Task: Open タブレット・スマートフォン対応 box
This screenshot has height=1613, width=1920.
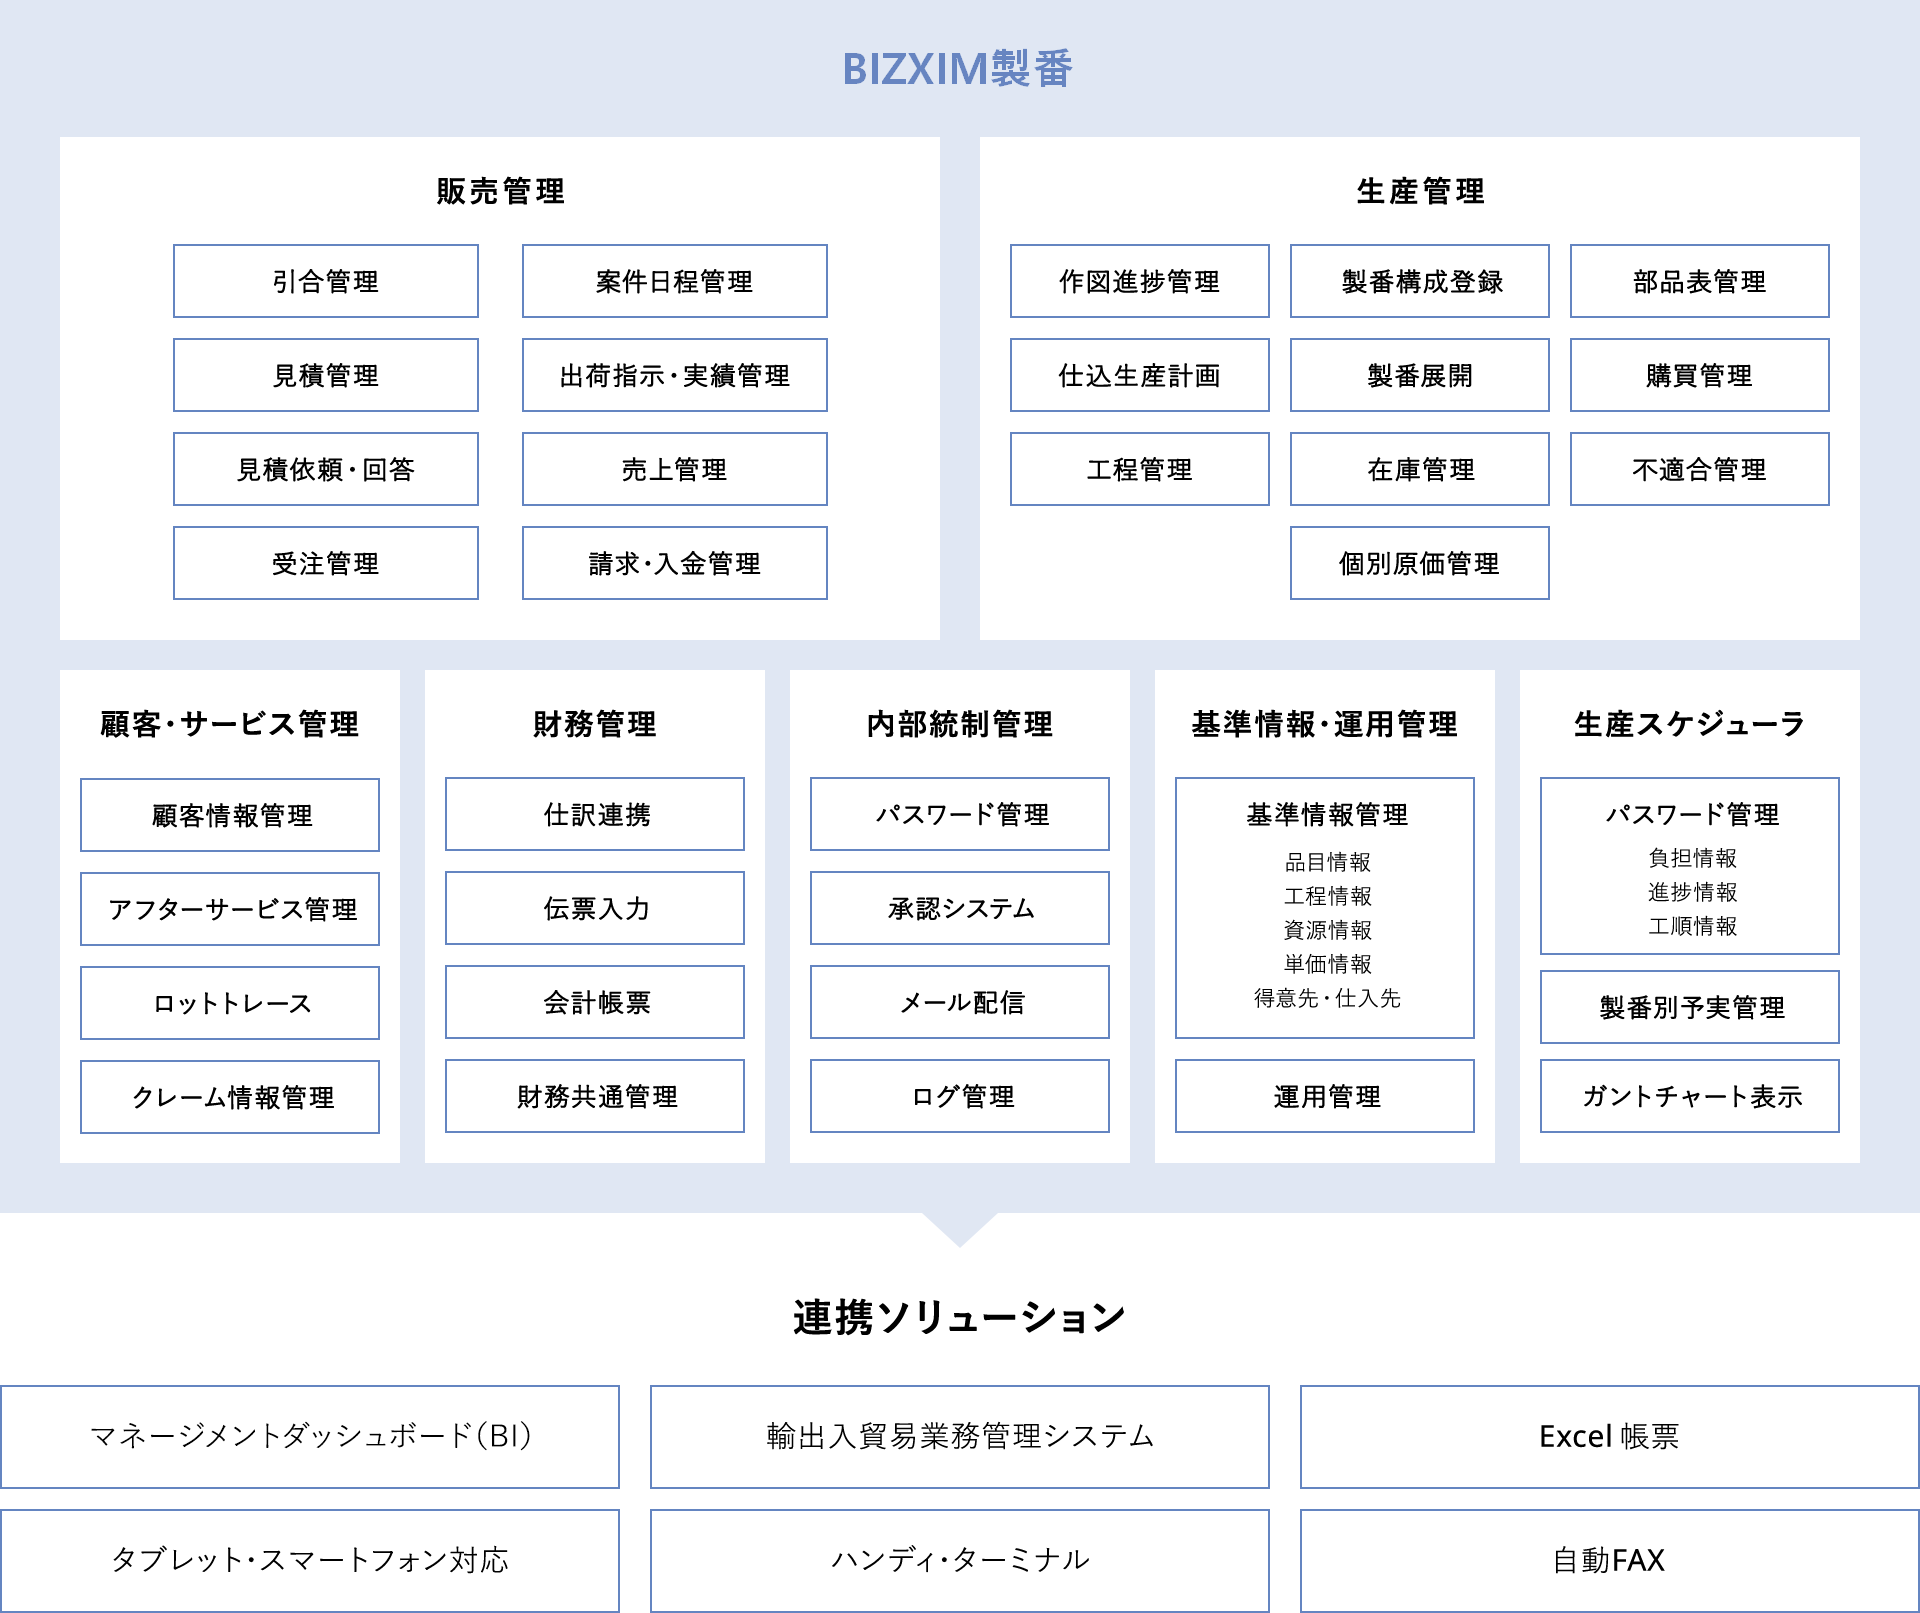Action: click(x=310, y=1561)
